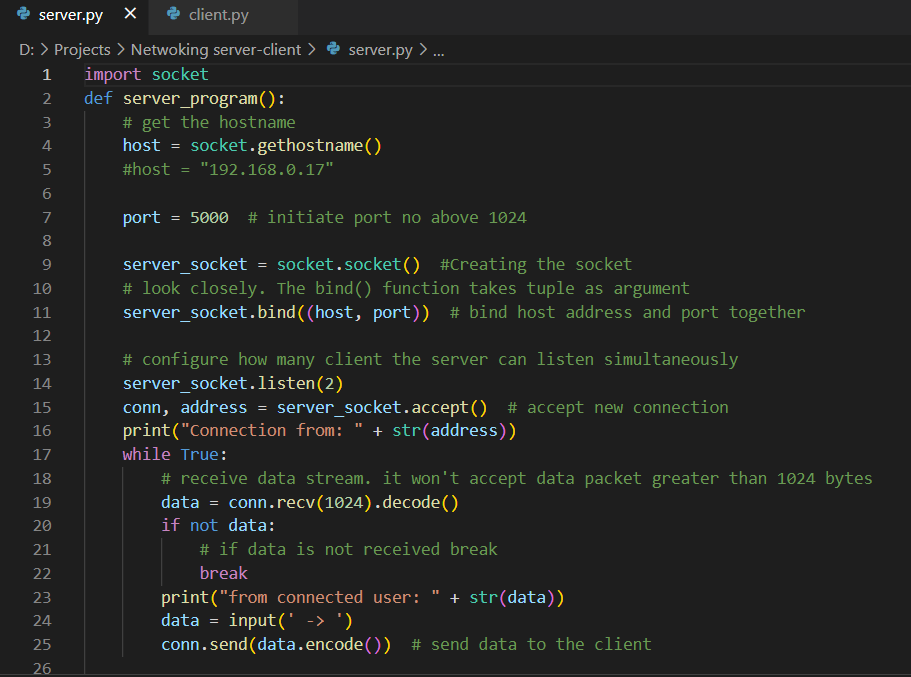Click comment '# accept new connection'
This screenshot has width=911, height=677.
click(618, 407)
